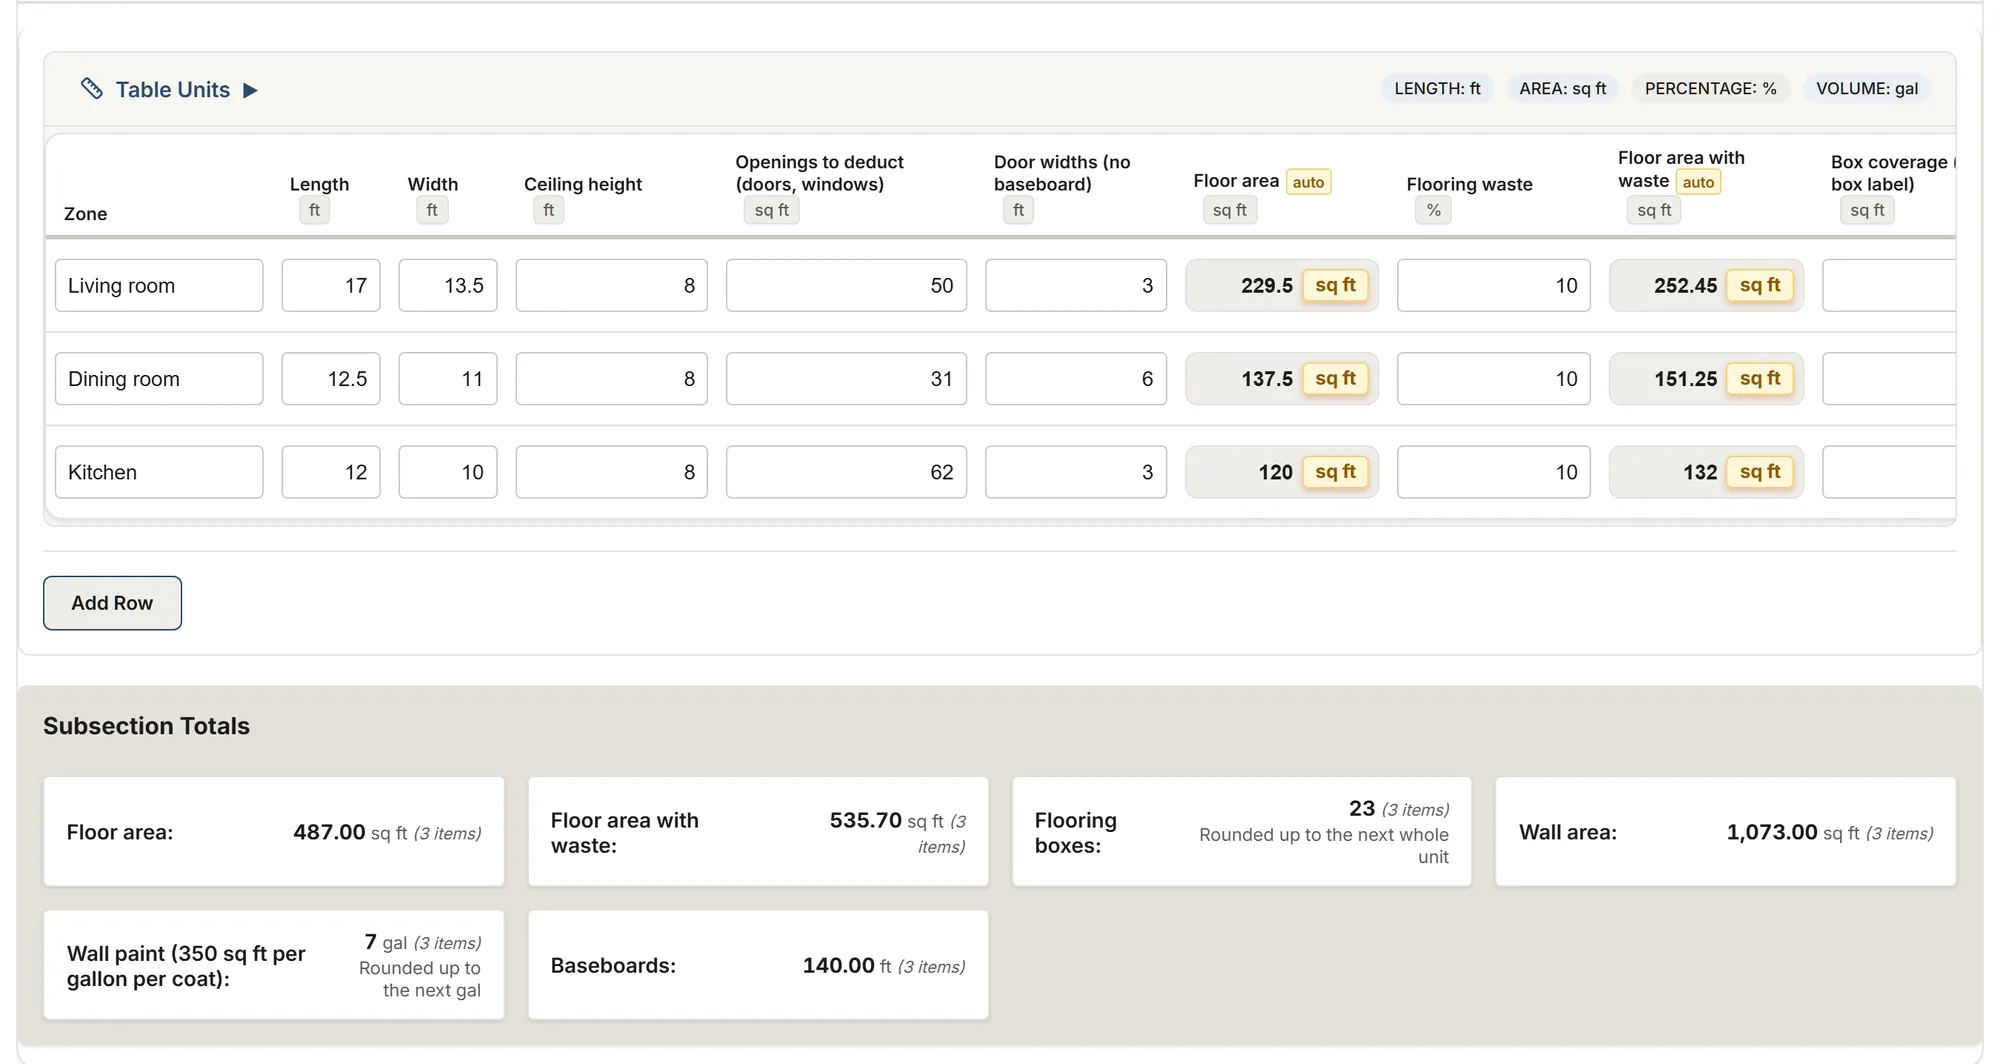Click the ruler icon beside Table Units
Viewport: 2000px width, 1064px height.
click(91, 89)
